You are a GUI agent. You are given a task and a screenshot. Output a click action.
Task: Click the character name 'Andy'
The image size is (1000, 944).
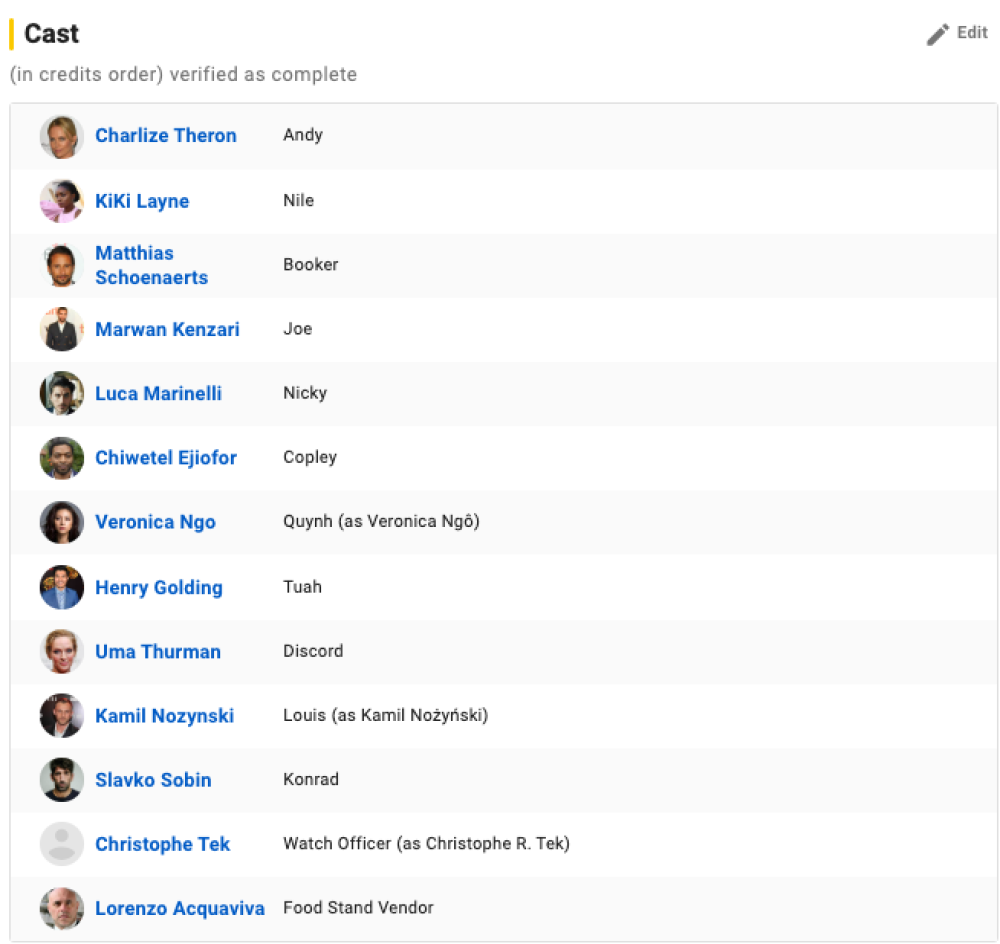pos(303,135)
